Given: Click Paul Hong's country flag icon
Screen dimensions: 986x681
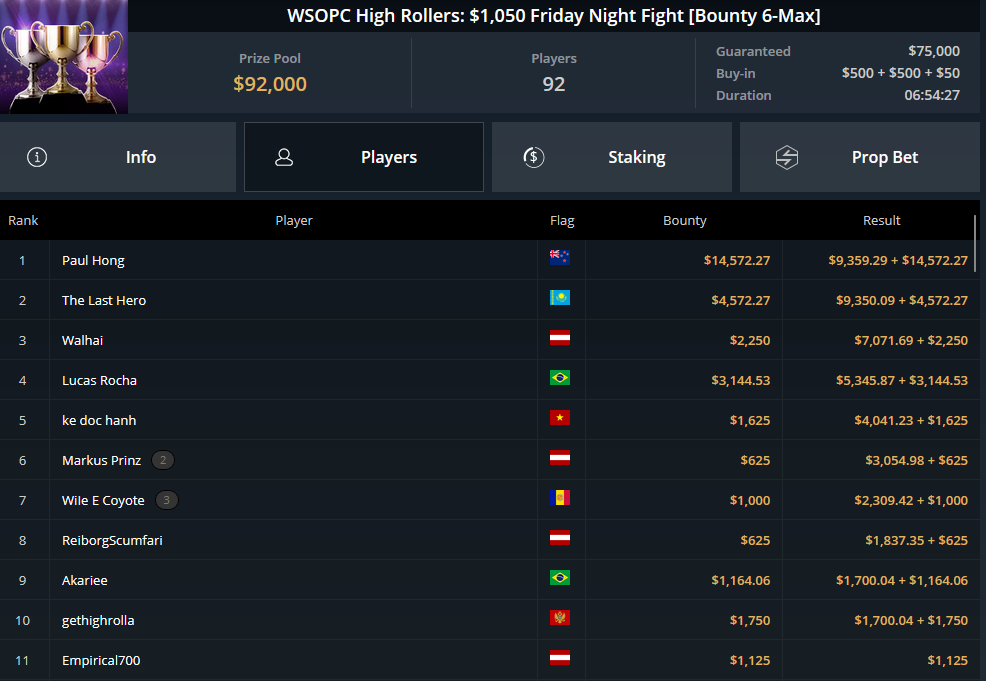Looking at the screenshot, I should (560, 257).
